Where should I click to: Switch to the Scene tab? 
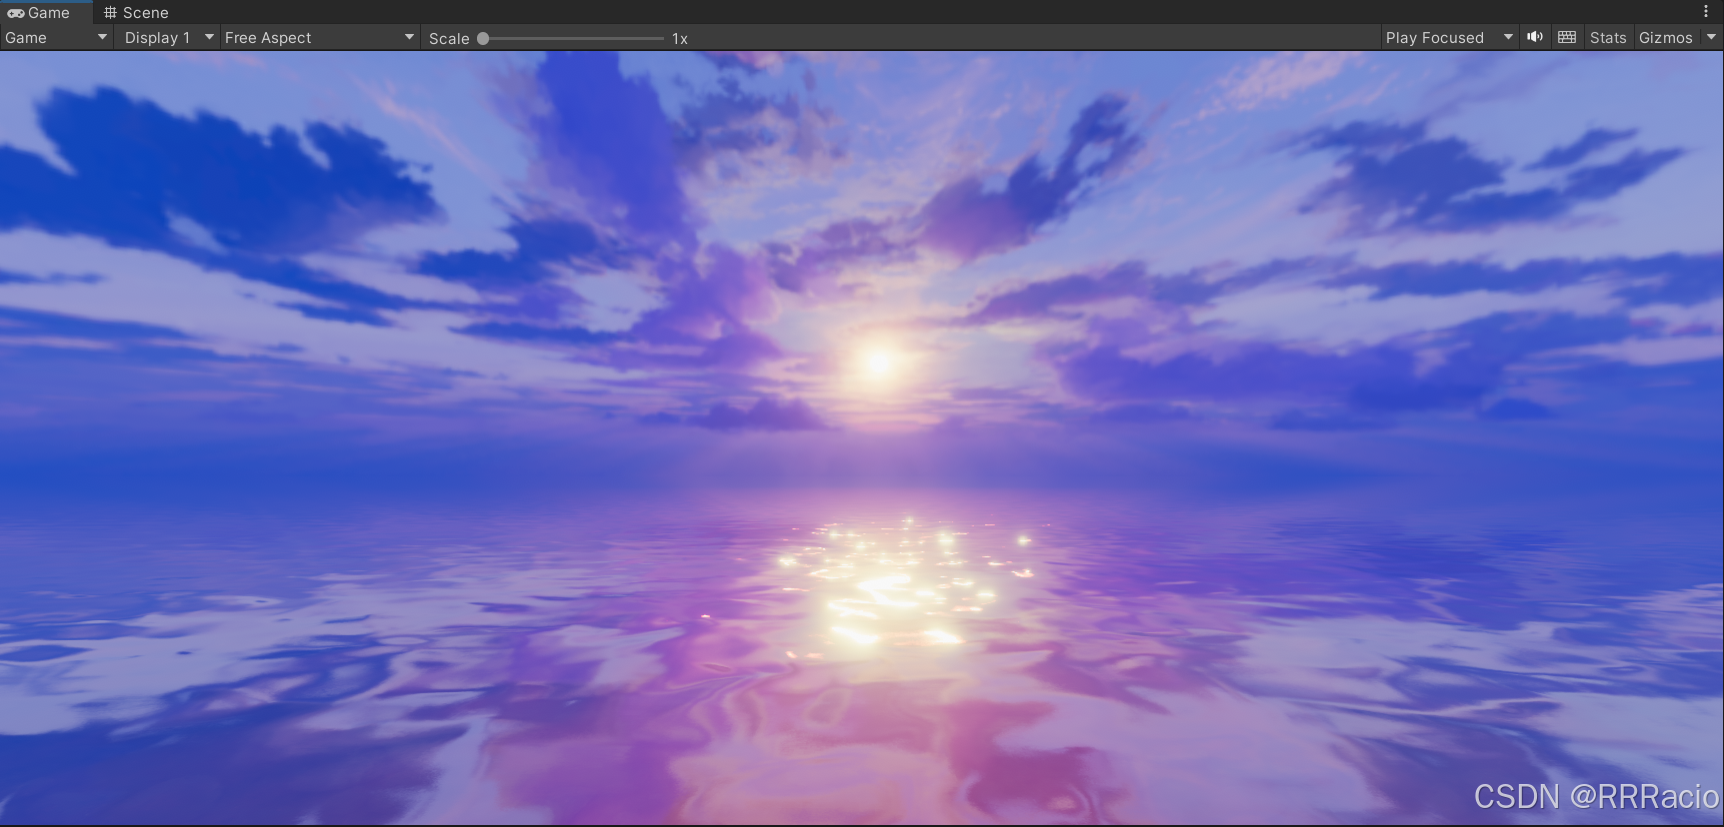pyautogui.click(x=137, y=12)
